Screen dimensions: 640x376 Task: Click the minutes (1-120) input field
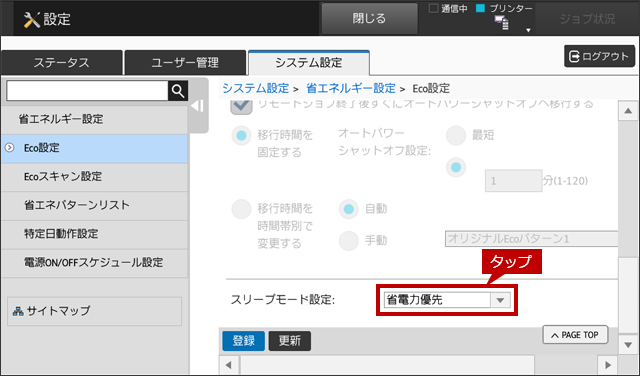coord(513,181)
